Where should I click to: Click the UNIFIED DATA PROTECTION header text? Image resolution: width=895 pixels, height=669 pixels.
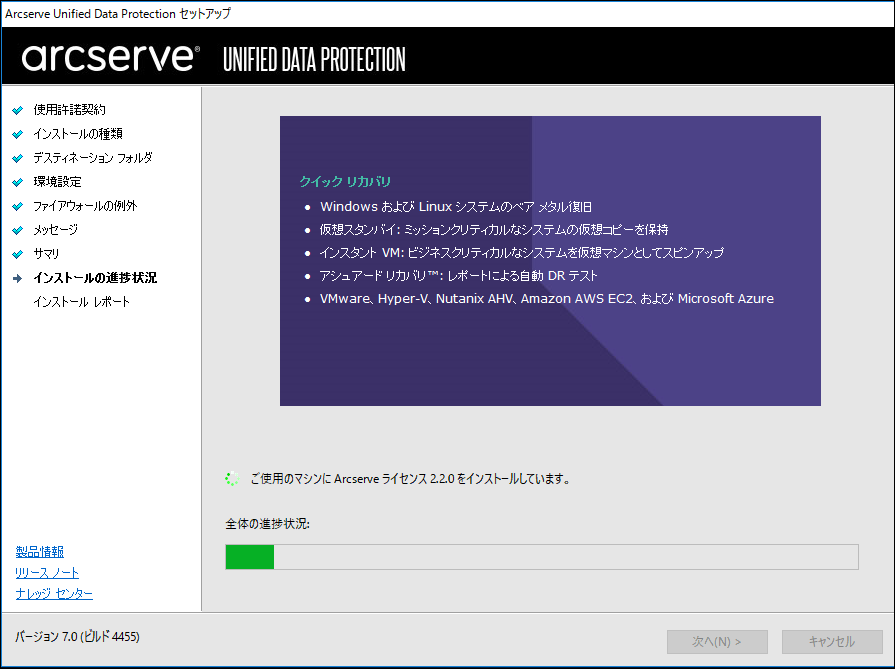click(x=314, y=59)
